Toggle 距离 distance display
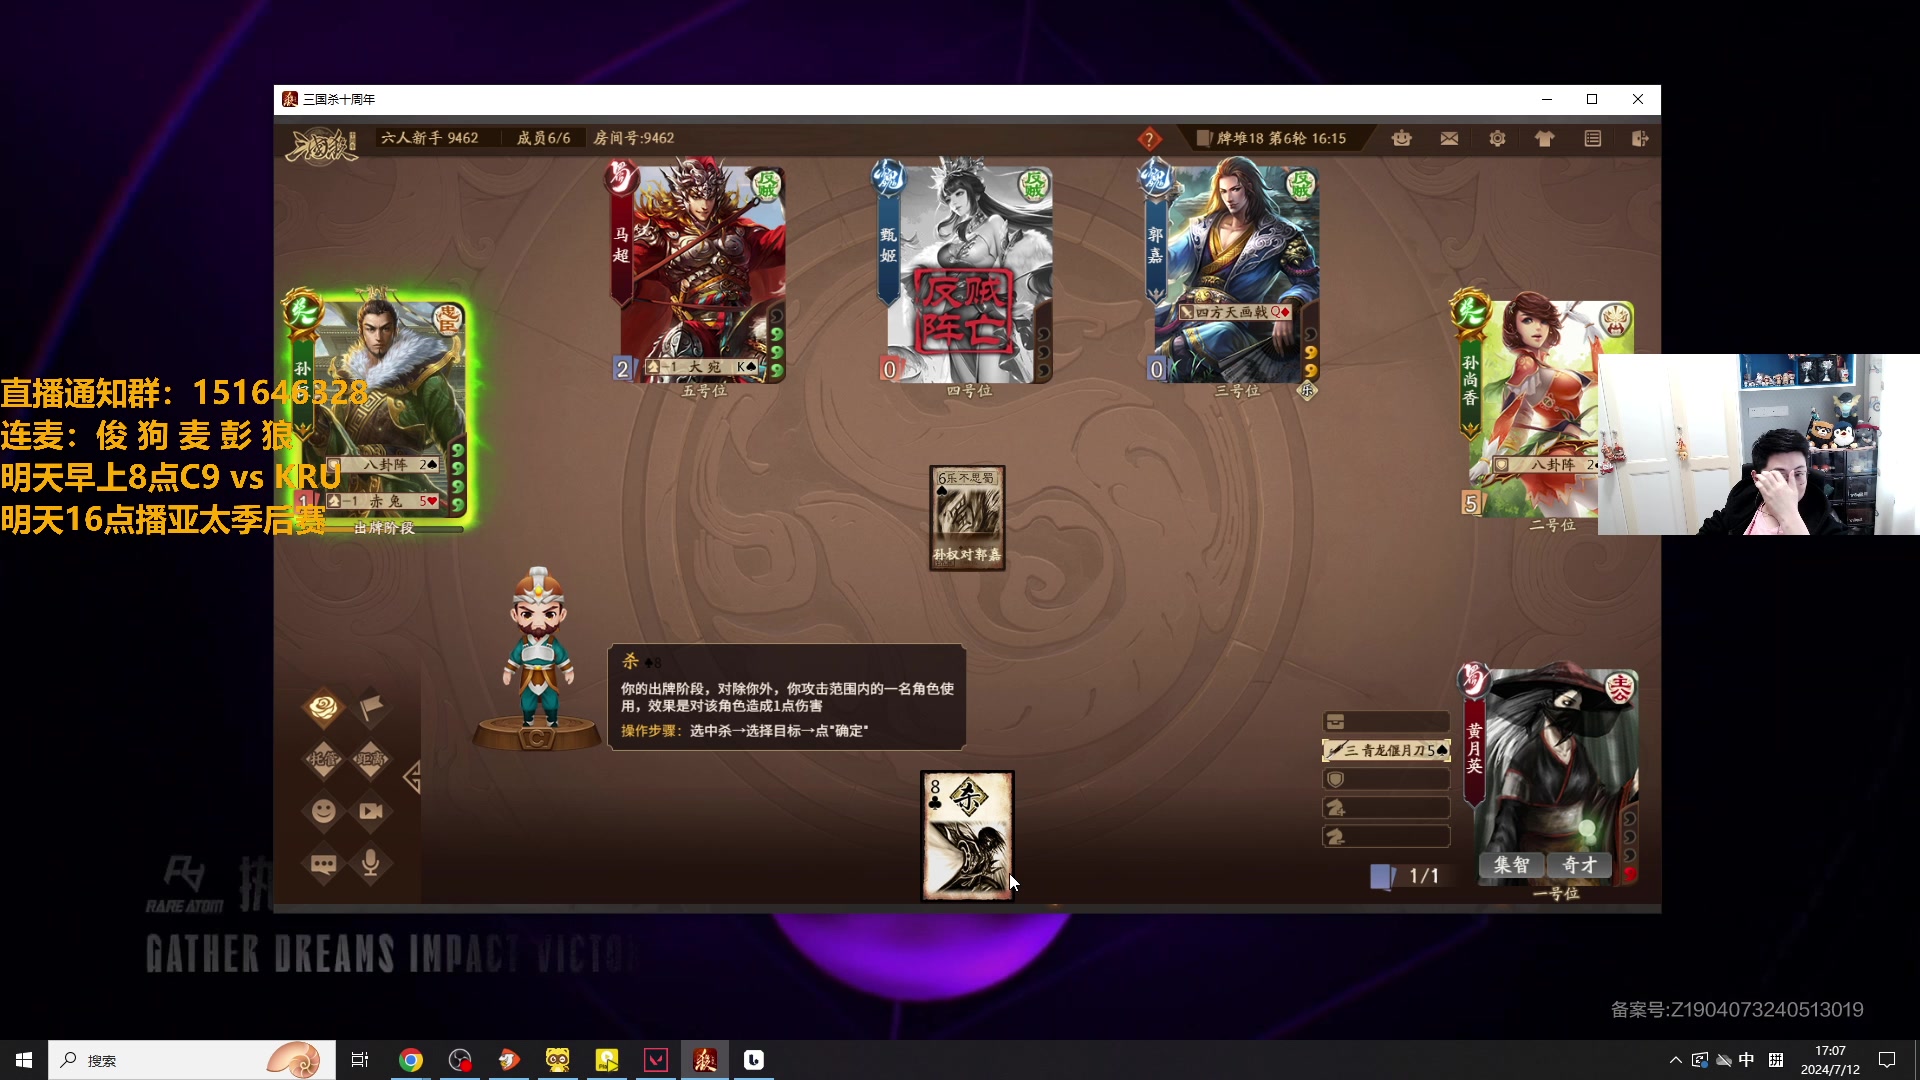This screenshot has height=1080, width=1920. [371, 759]
